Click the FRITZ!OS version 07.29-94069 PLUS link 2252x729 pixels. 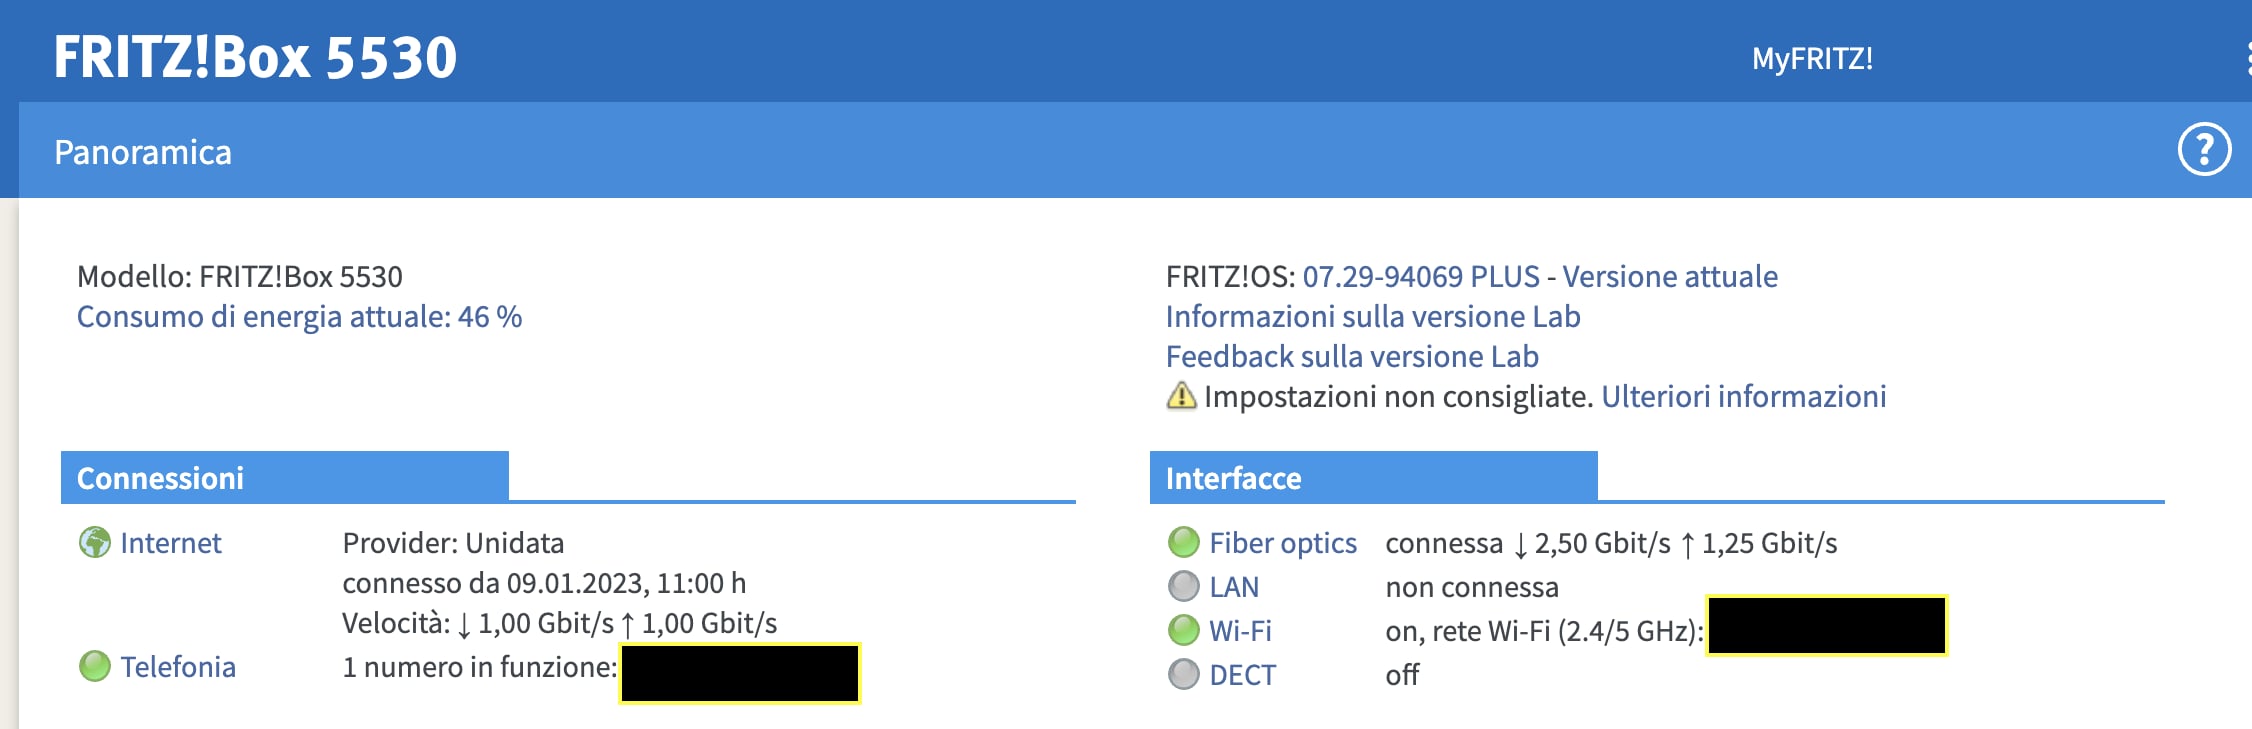[1420, 276]
